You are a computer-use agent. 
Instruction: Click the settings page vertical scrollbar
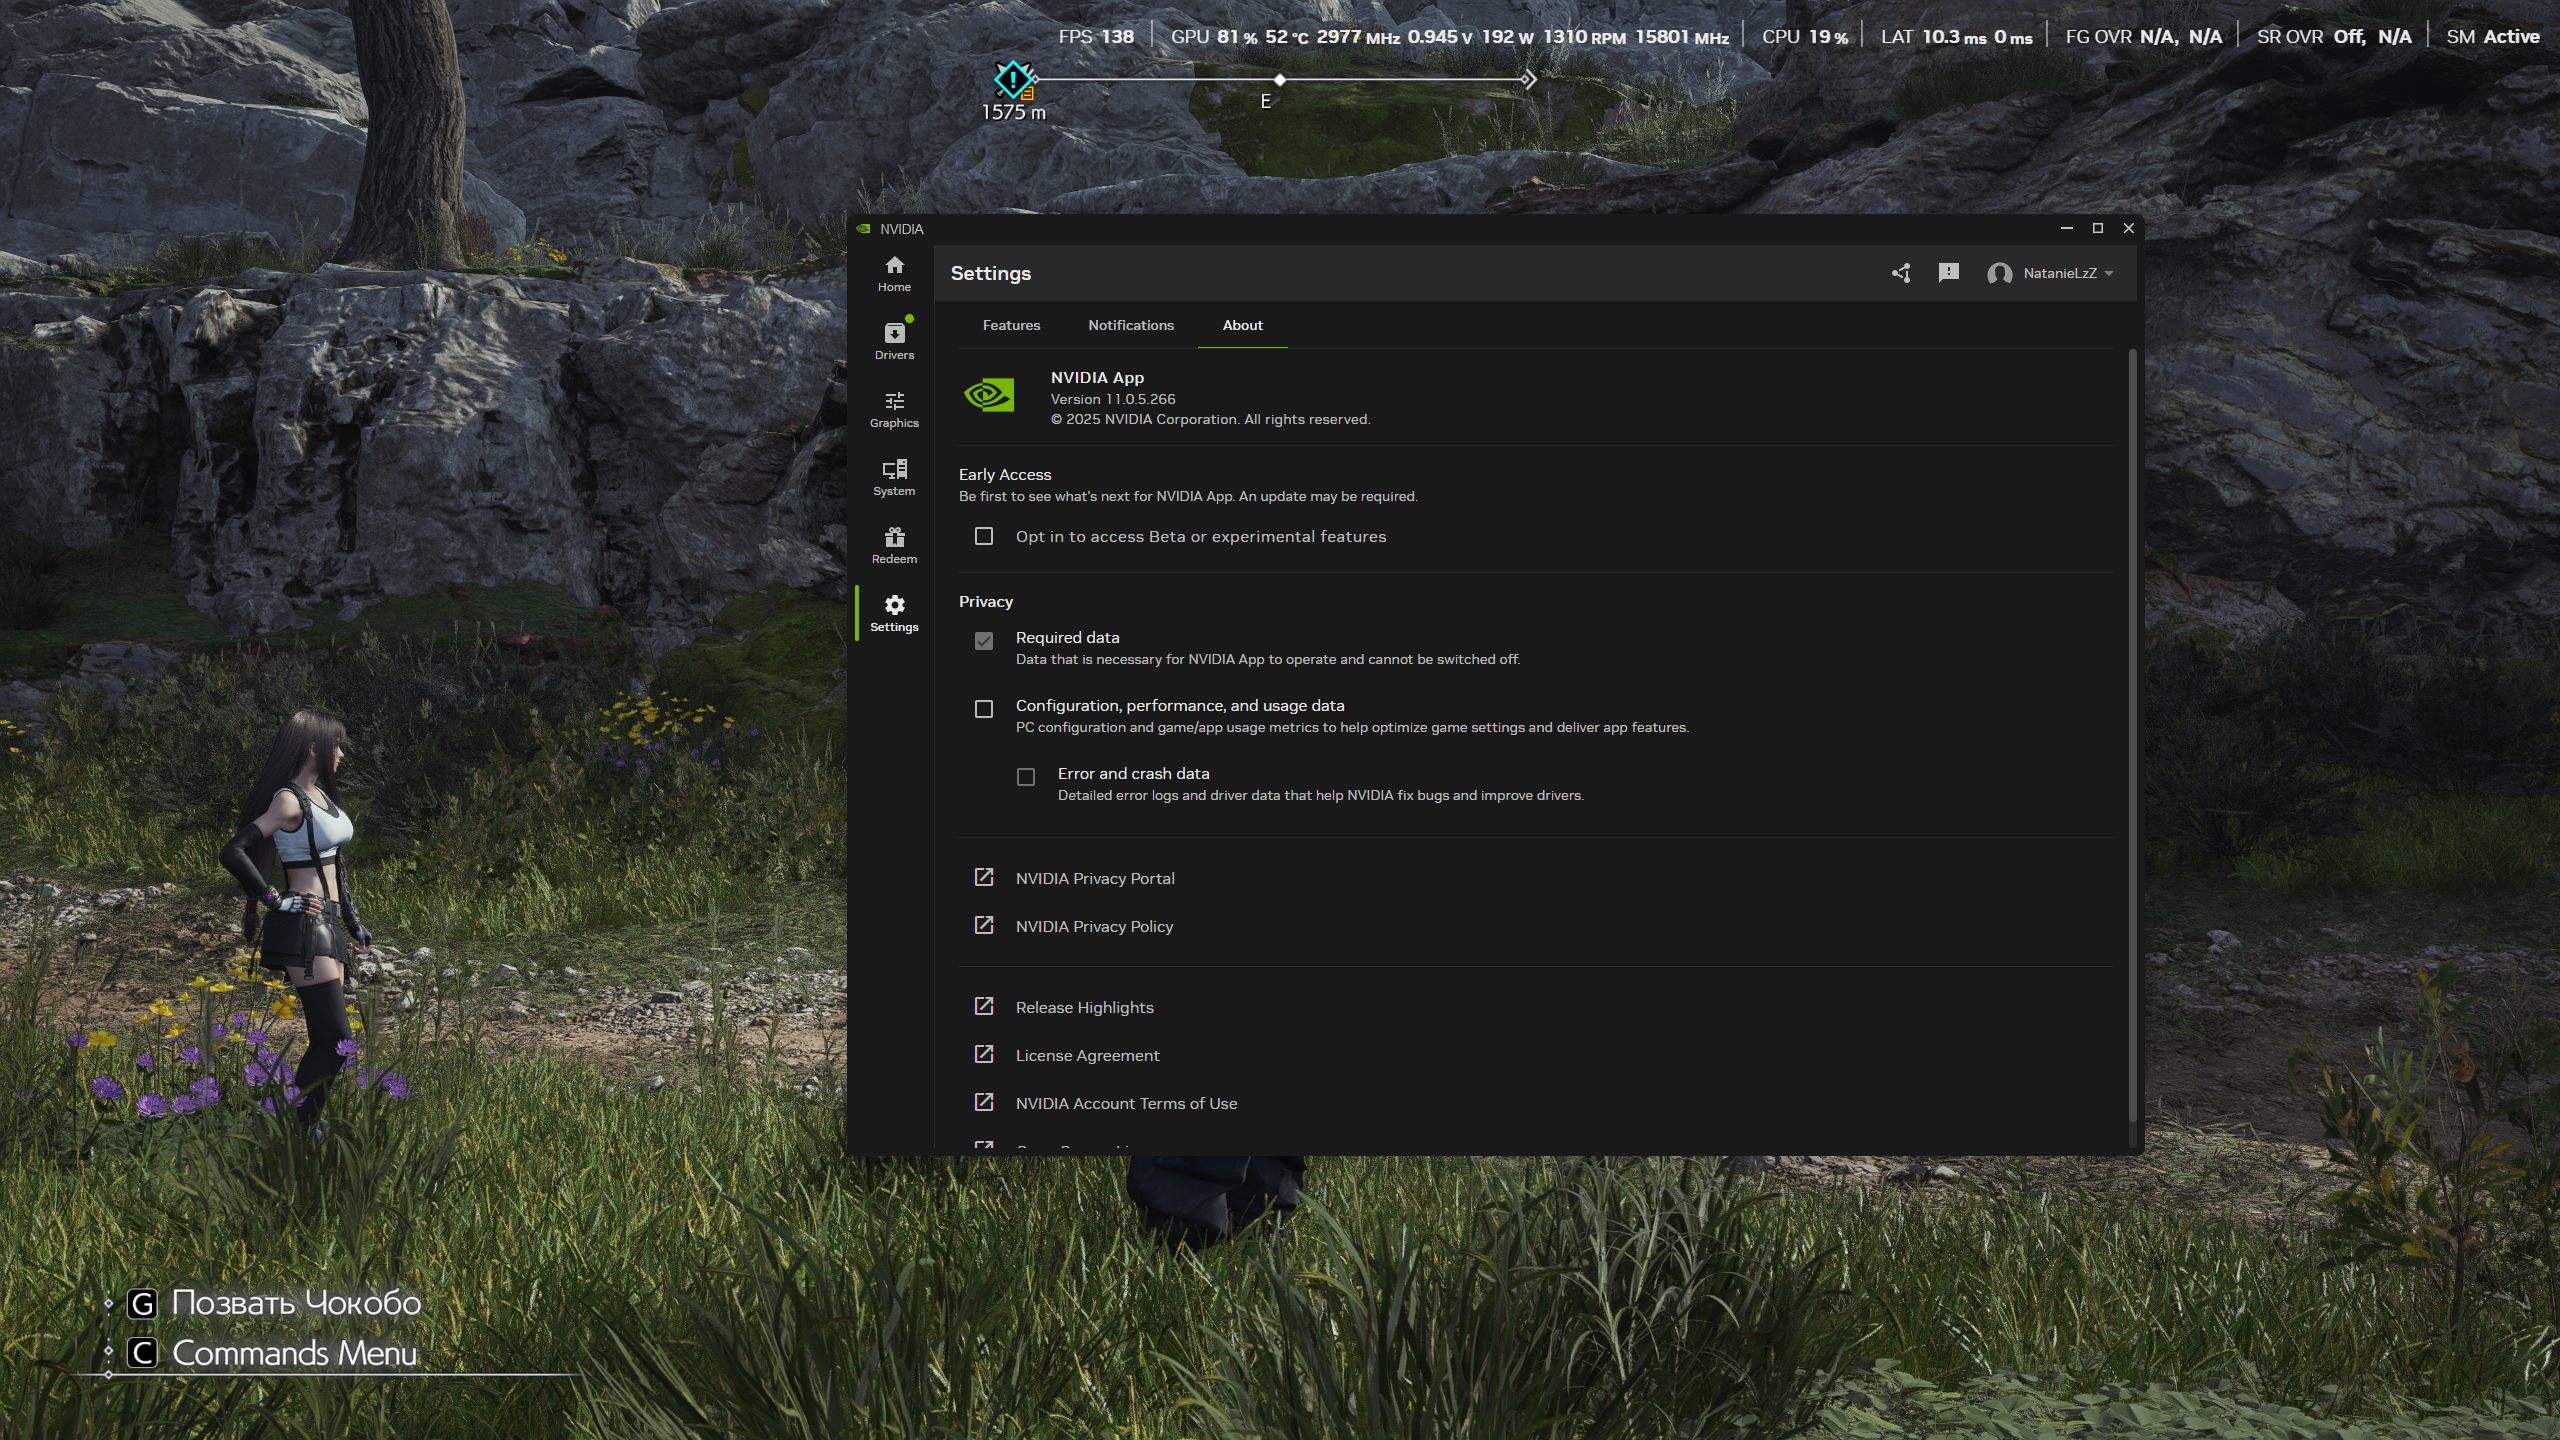(x=2132, y=735)
